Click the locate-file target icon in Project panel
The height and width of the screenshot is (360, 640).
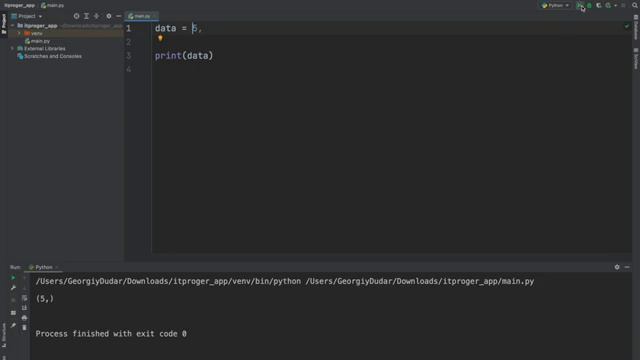point(76,16)
